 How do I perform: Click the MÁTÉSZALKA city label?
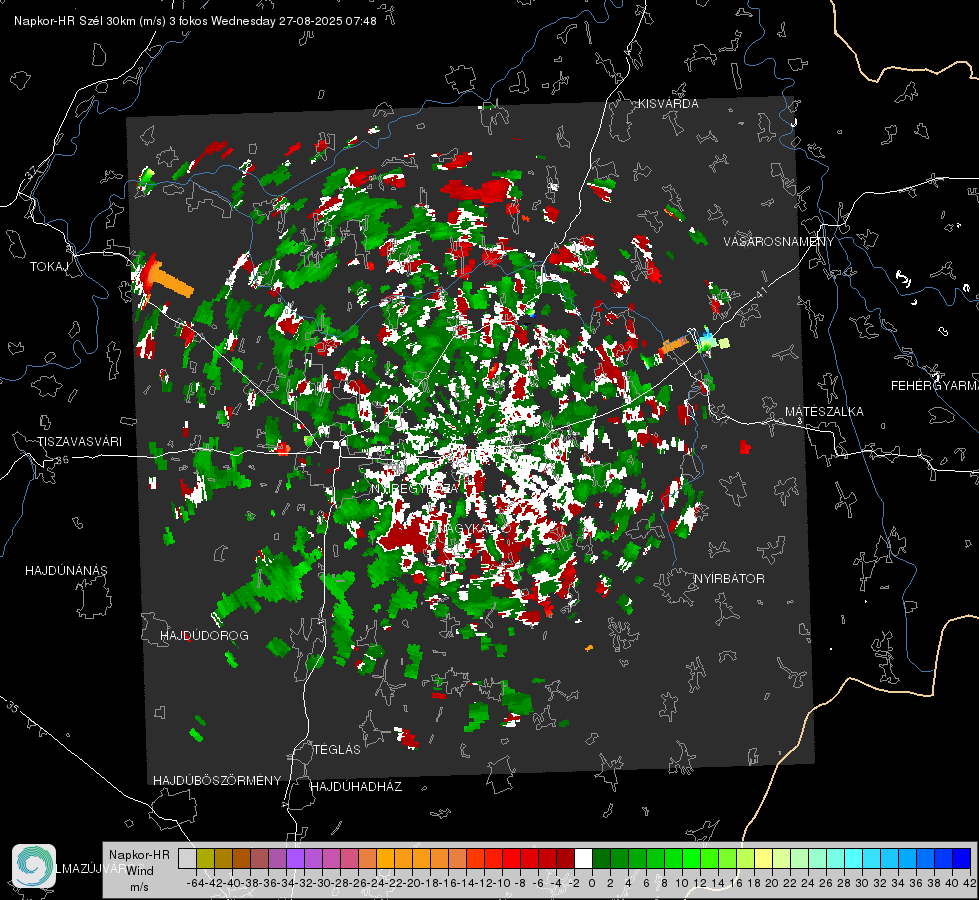point(824,412)
